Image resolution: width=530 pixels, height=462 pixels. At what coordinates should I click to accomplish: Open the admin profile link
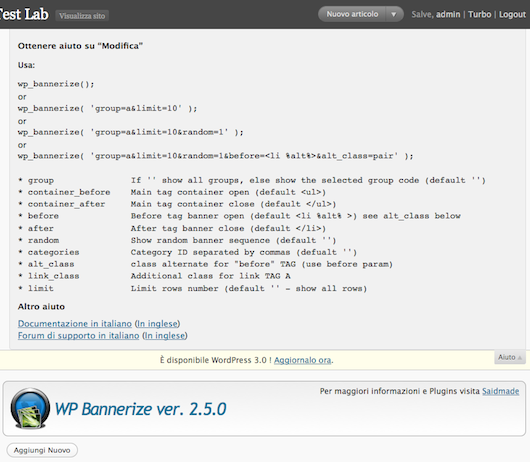tap(448, 14)
